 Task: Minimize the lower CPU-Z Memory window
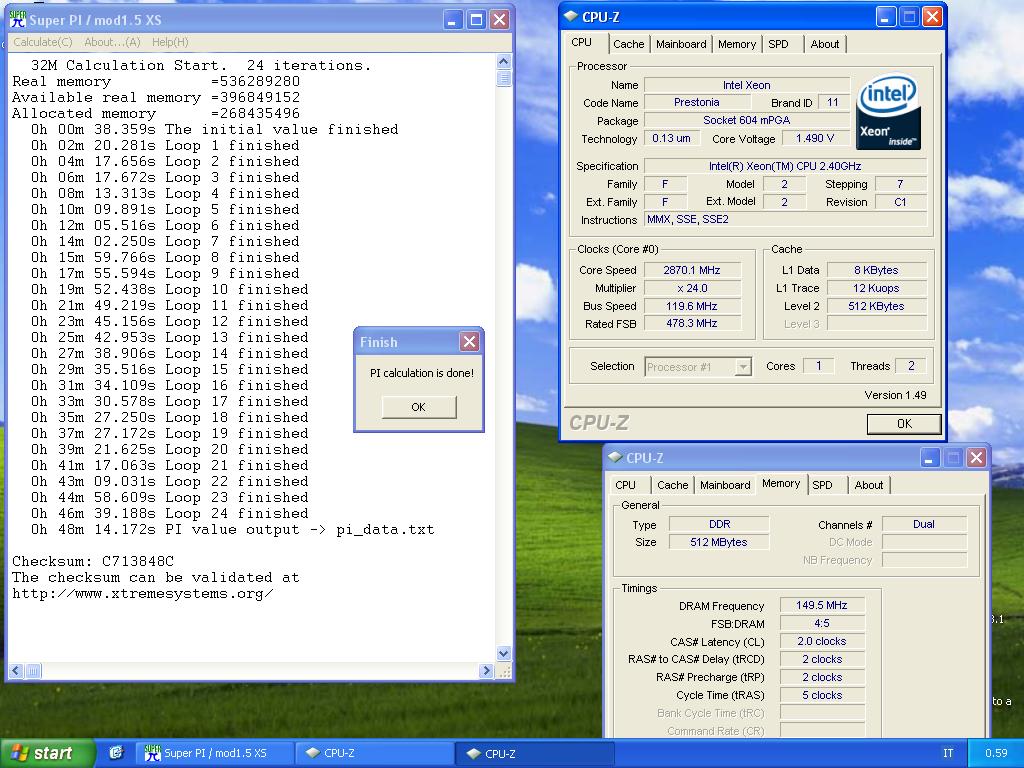(x=930, y=458)
